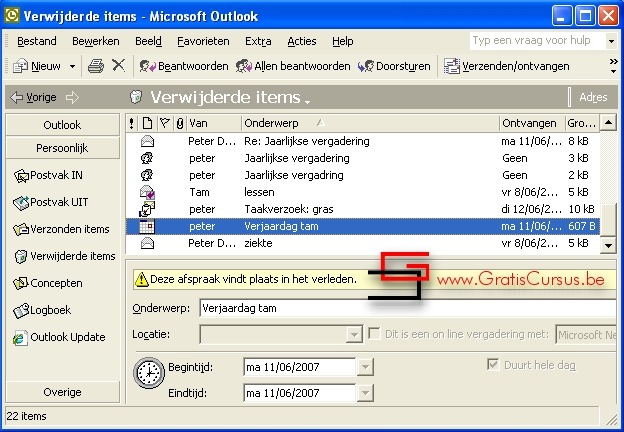Open Postvak UIT shortcut
This screenshot has width=624, height=432.
pyautogui.click(x=50, y=202)
